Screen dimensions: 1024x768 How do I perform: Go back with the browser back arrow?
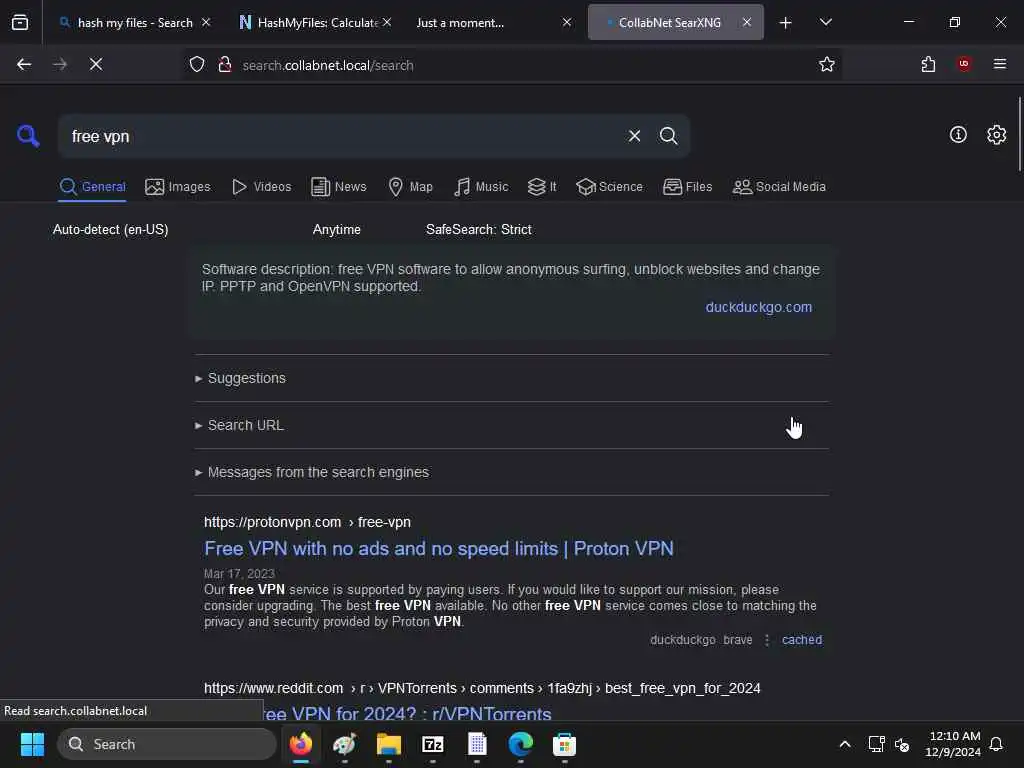point(24,64)
